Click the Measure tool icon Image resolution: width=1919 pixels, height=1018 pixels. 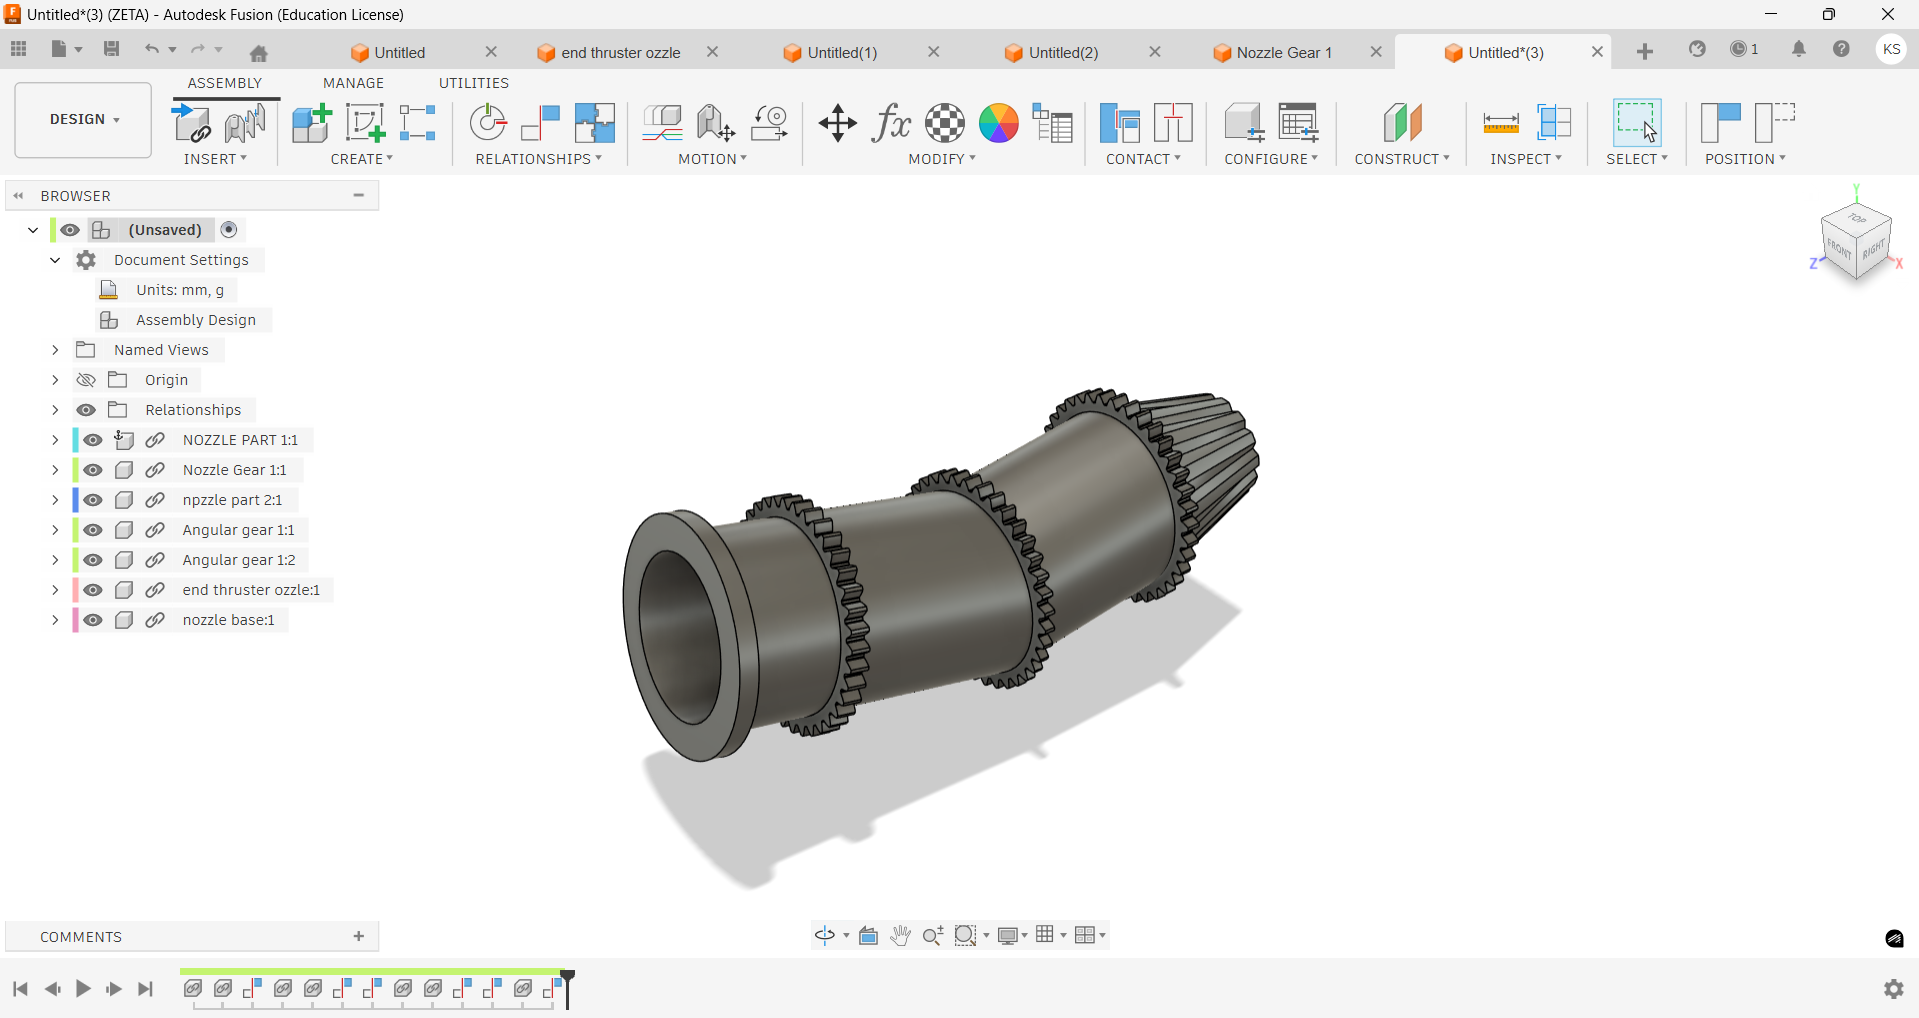tap(1501, 124)
